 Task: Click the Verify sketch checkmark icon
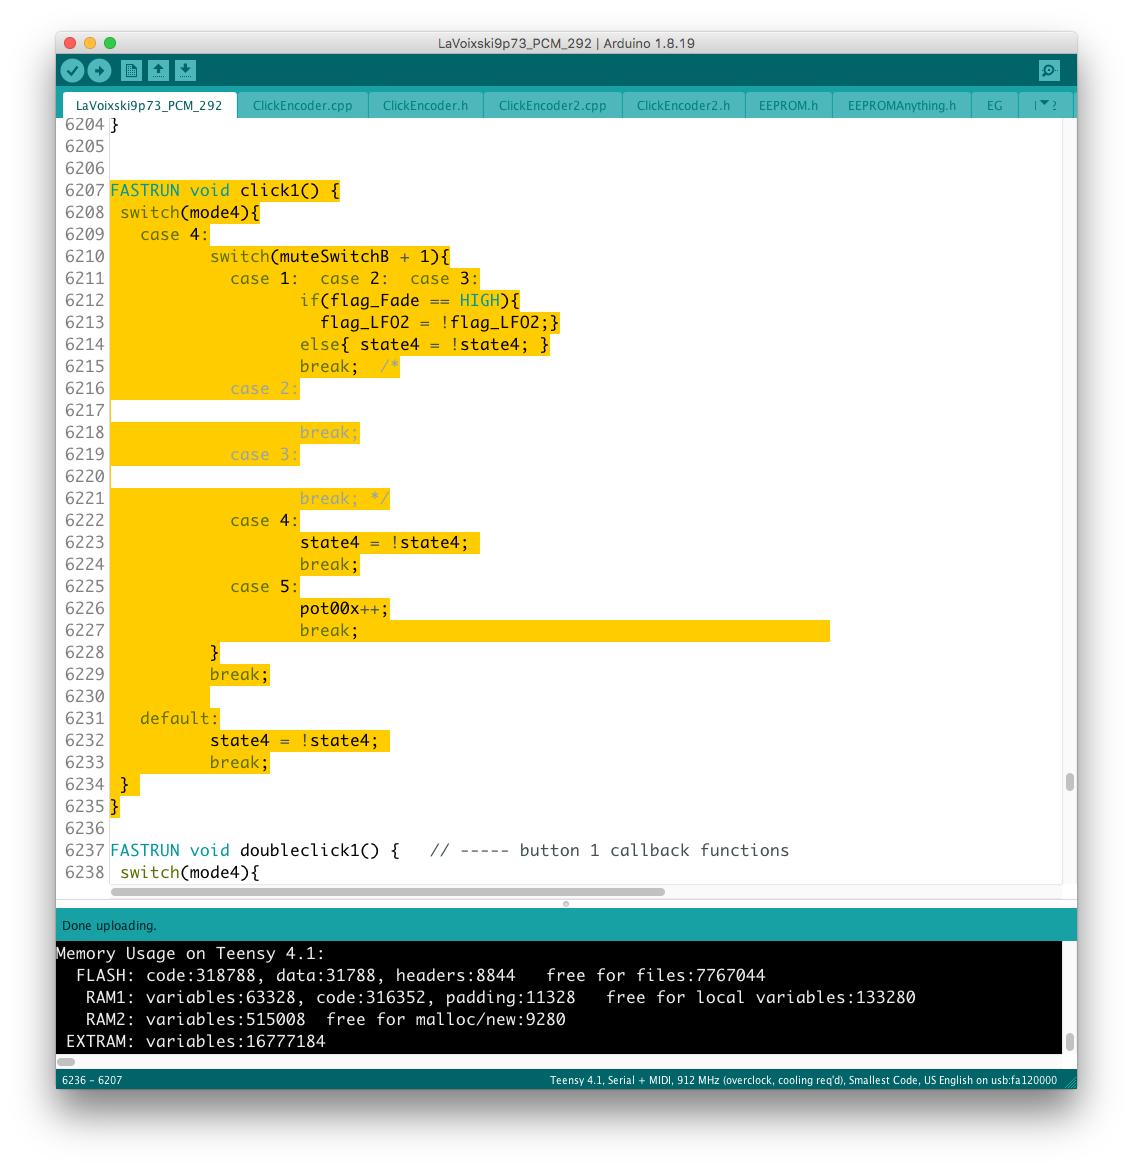tap(72, 70)
